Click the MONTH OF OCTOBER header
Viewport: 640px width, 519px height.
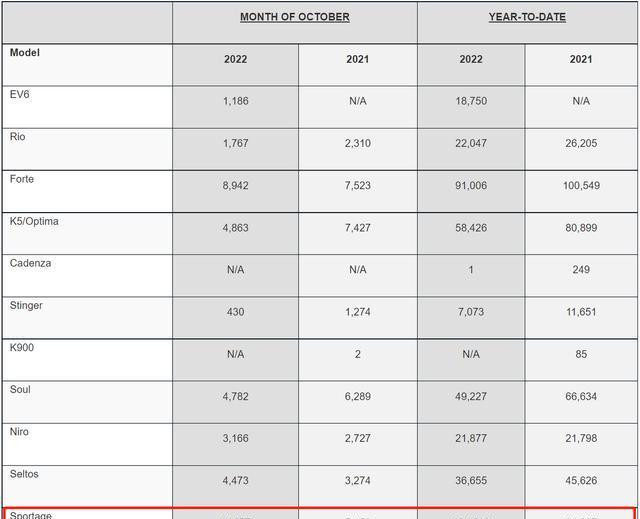coord(294,17)
